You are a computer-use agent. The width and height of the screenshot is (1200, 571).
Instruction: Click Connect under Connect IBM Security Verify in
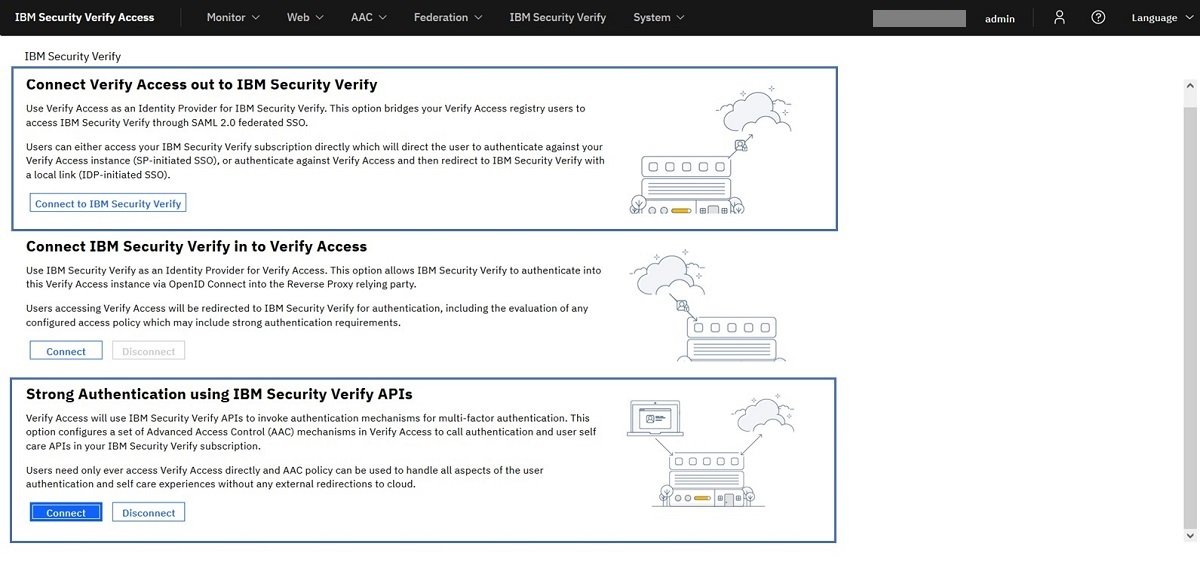click(66, 351)
